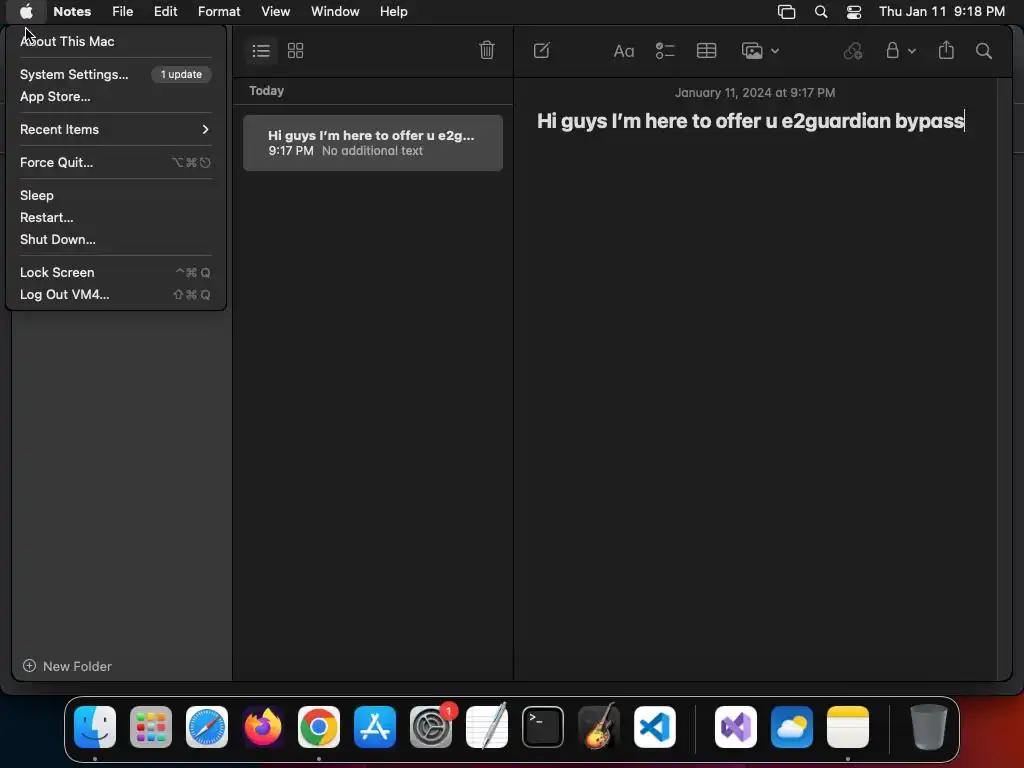Open the media attachment picker
1024x768 pixels.
752,51
